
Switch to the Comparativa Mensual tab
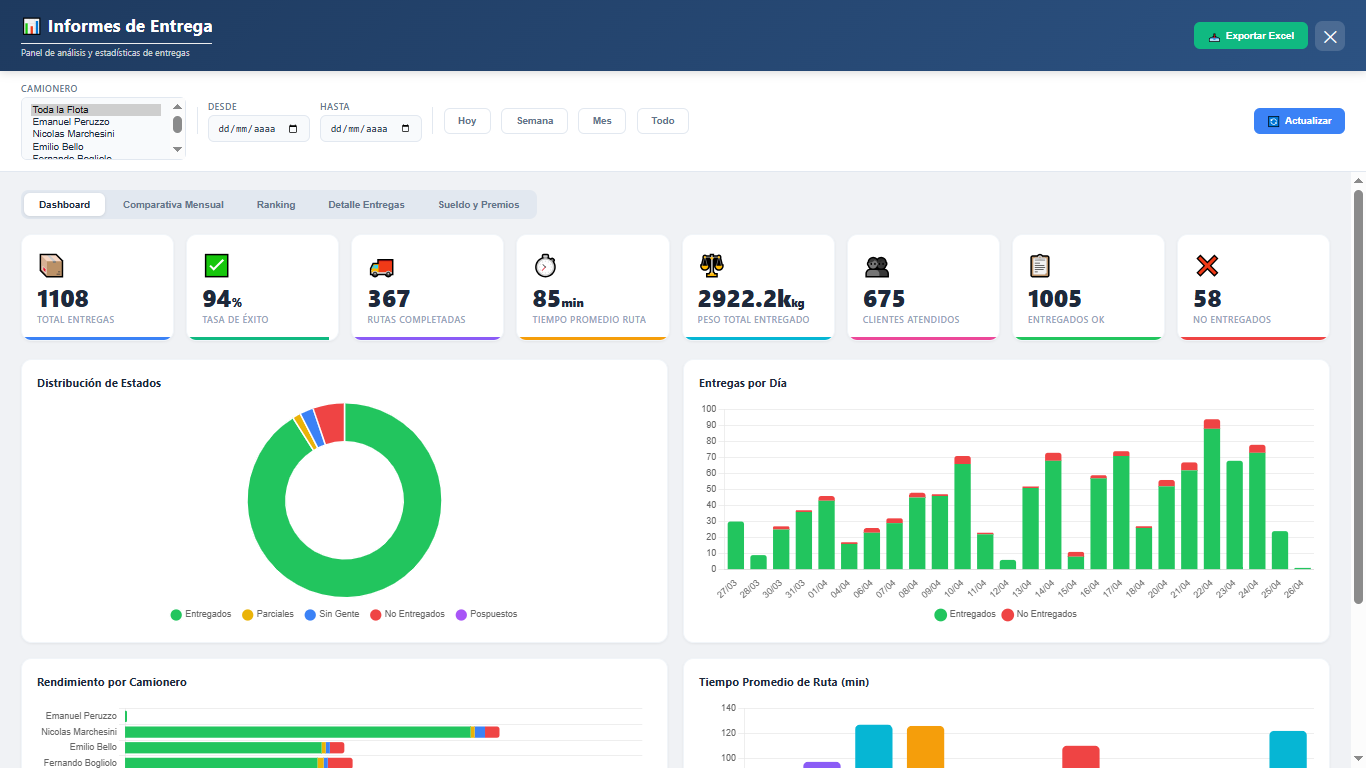pyautogui.click(x=173, y=205)
